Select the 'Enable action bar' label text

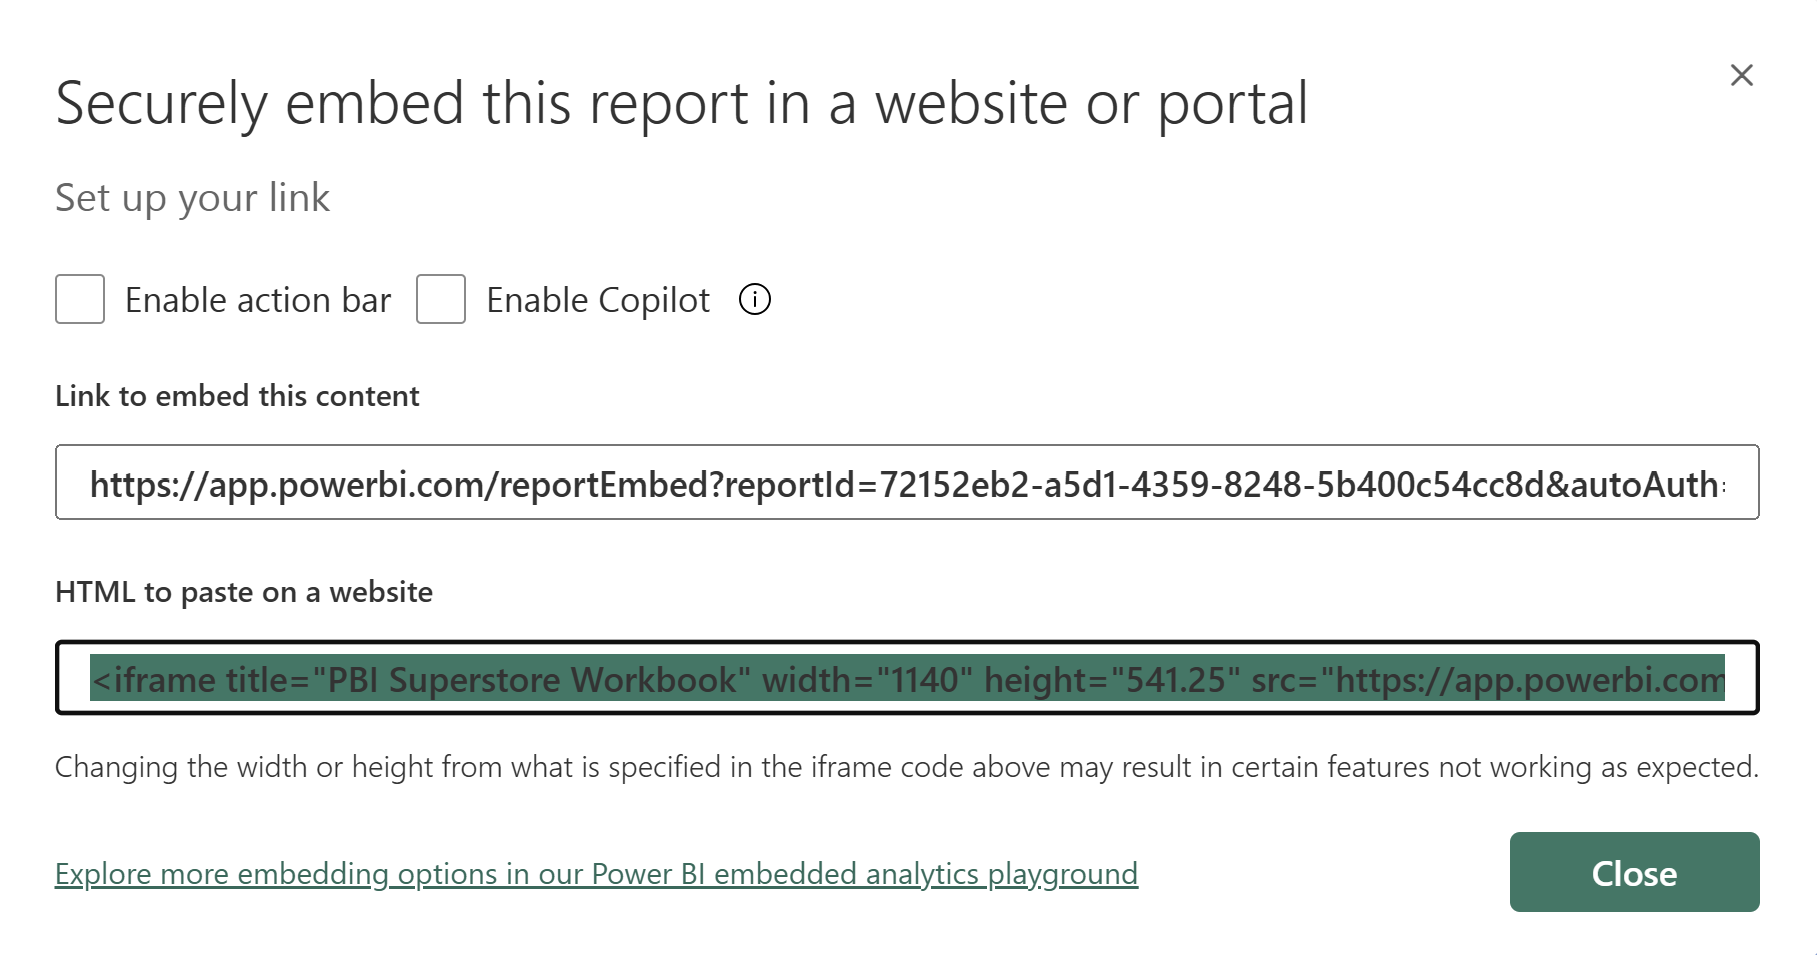click(x=258, y=300)
